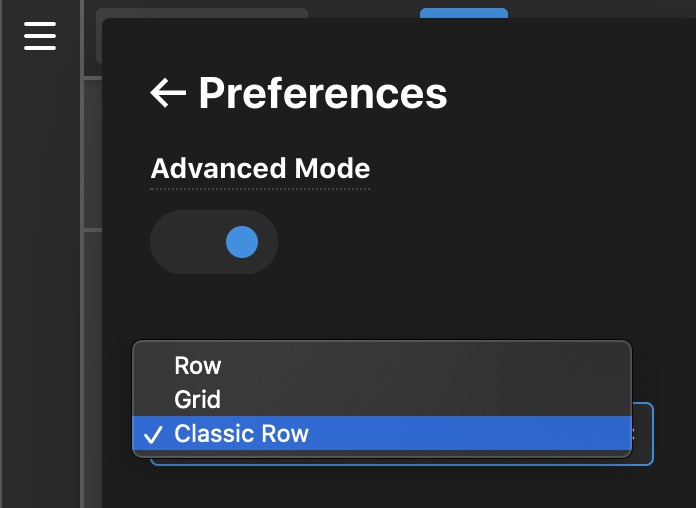Click empty area right of Advanced Mode toggle

[x=444, y=242]
